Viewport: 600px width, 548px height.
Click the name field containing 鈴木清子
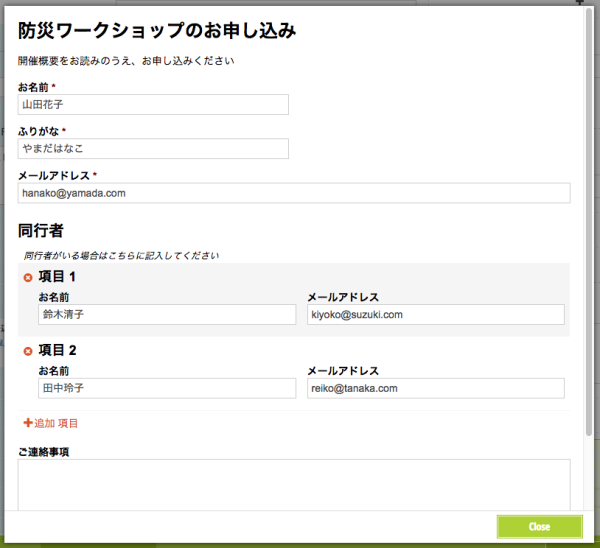pos(167,315)
